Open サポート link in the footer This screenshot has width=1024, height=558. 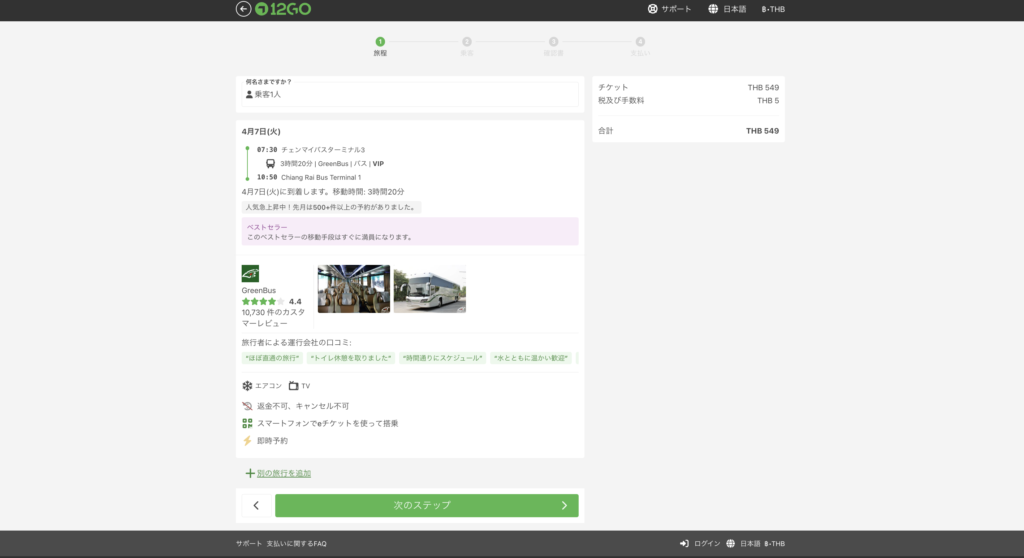(x=249, y=544)
